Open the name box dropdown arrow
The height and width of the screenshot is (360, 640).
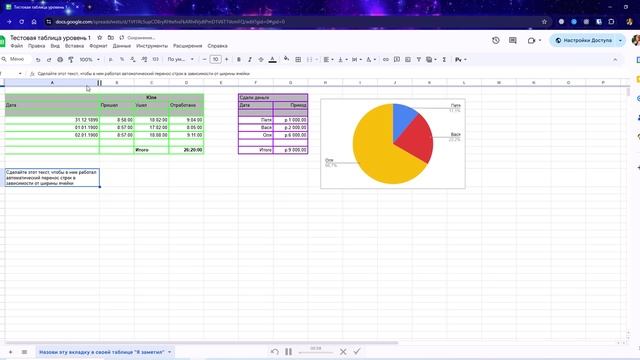20,74
